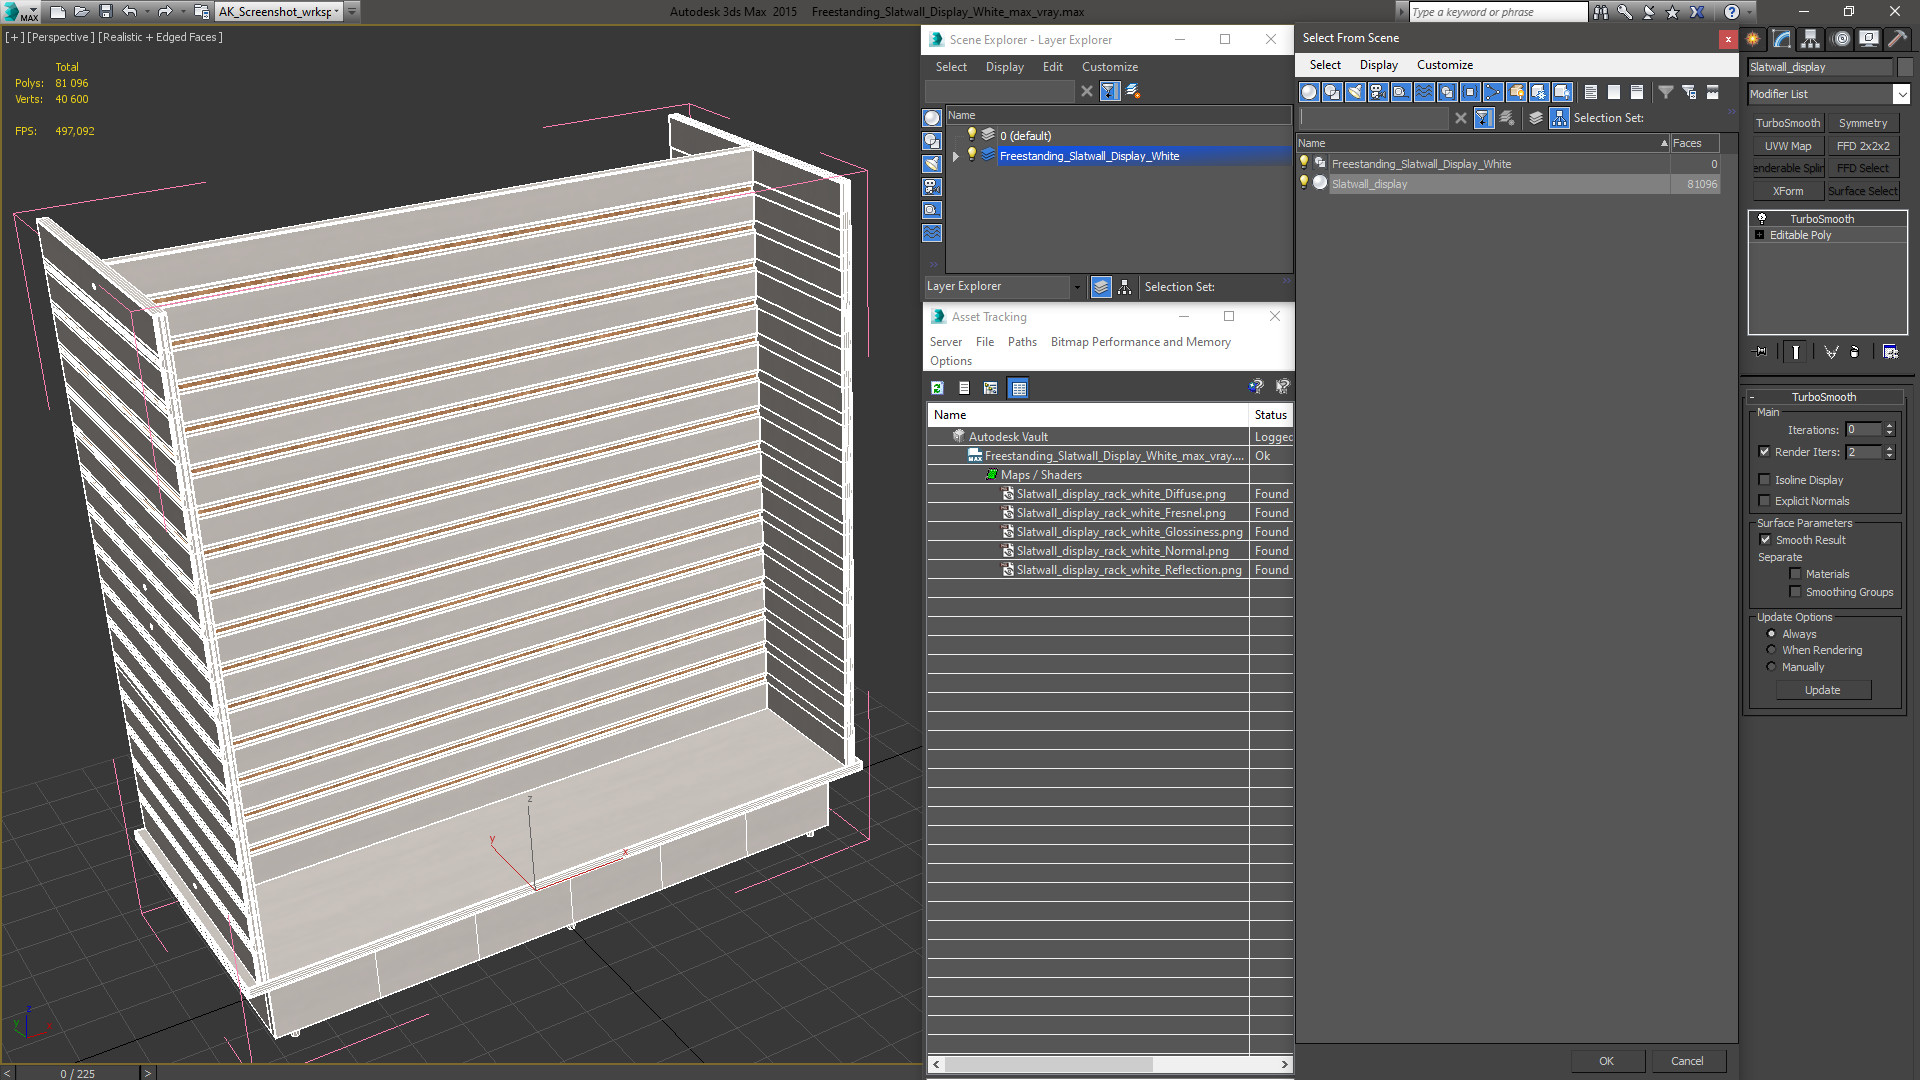Select Manually update option
This screenshot has height=1080, width=1920.
click(x=1771, y=667)
